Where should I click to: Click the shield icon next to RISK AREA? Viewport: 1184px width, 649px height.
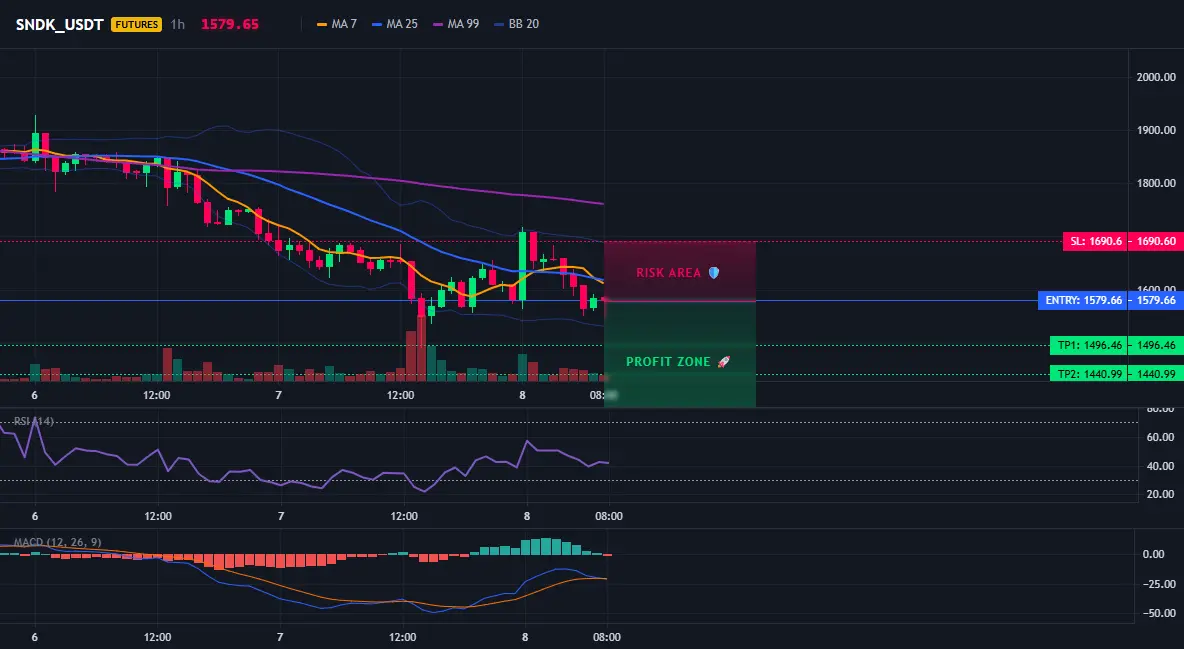714,273
